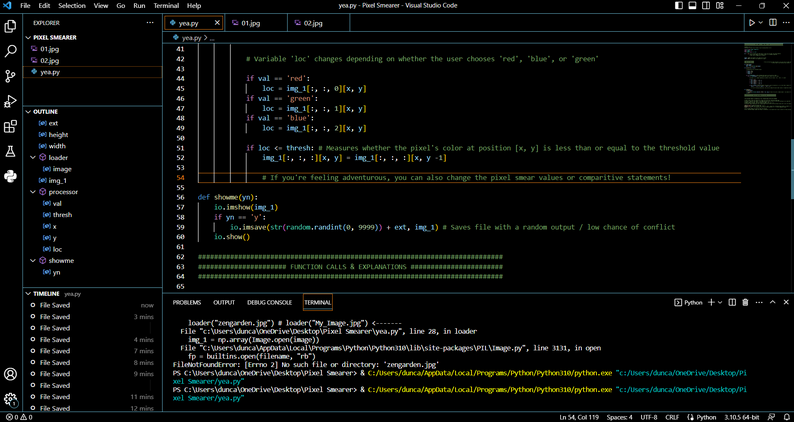This screenshot has width=794, height=422.
Task: Toggle the bottom panel layout
Action: tap(692, 6)
